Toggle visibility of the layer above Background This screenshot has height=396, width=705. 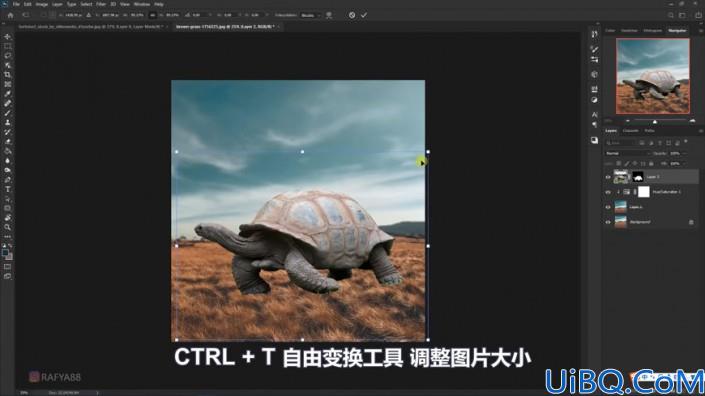608,207
